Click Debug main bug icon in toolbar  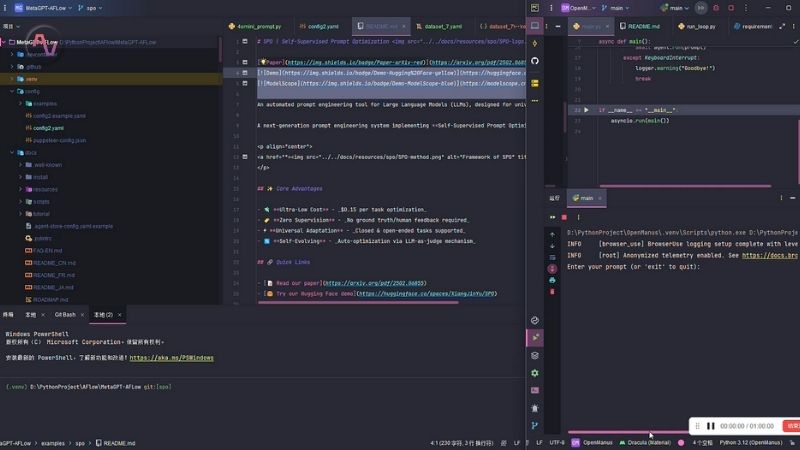point(716,8)
